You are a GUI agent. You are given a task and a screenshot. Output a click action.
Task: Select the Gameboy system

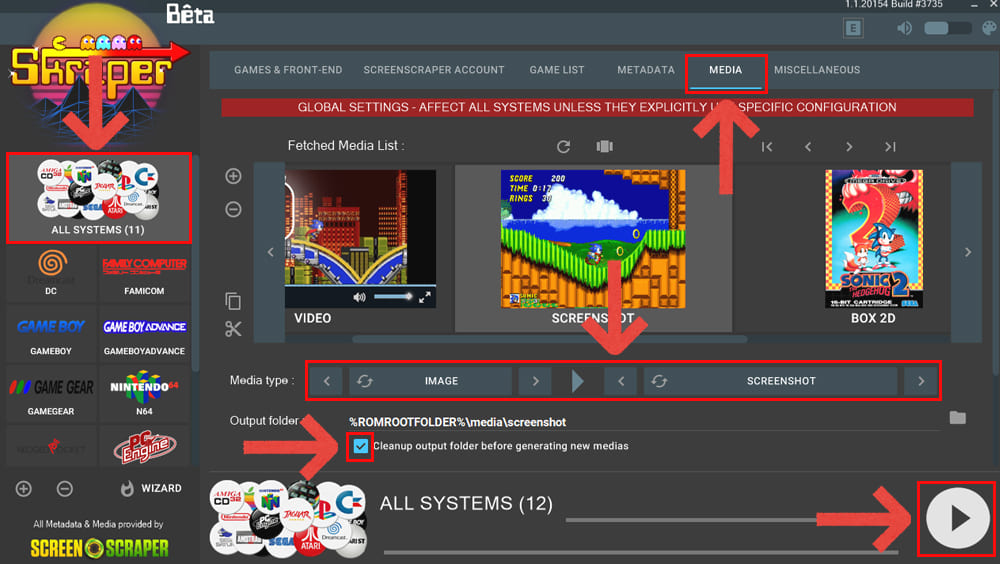click(x=51, y=334)
